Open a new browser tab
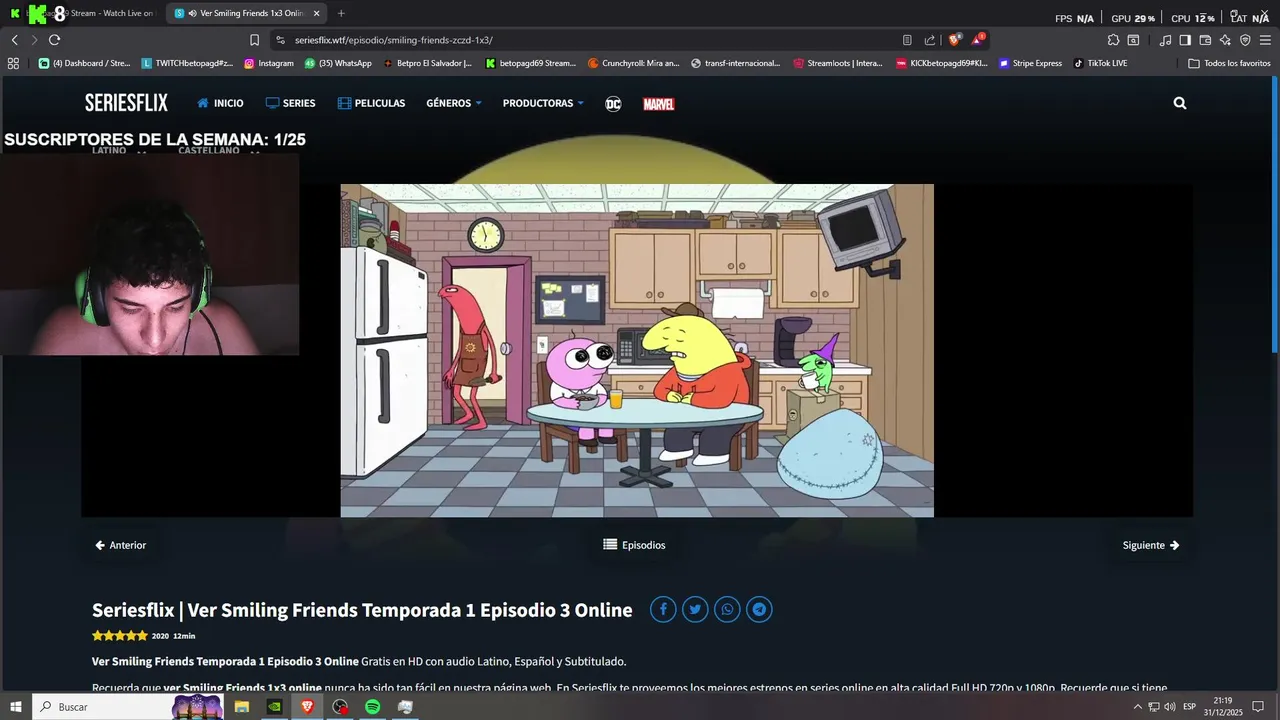 (x=341, y=13)
